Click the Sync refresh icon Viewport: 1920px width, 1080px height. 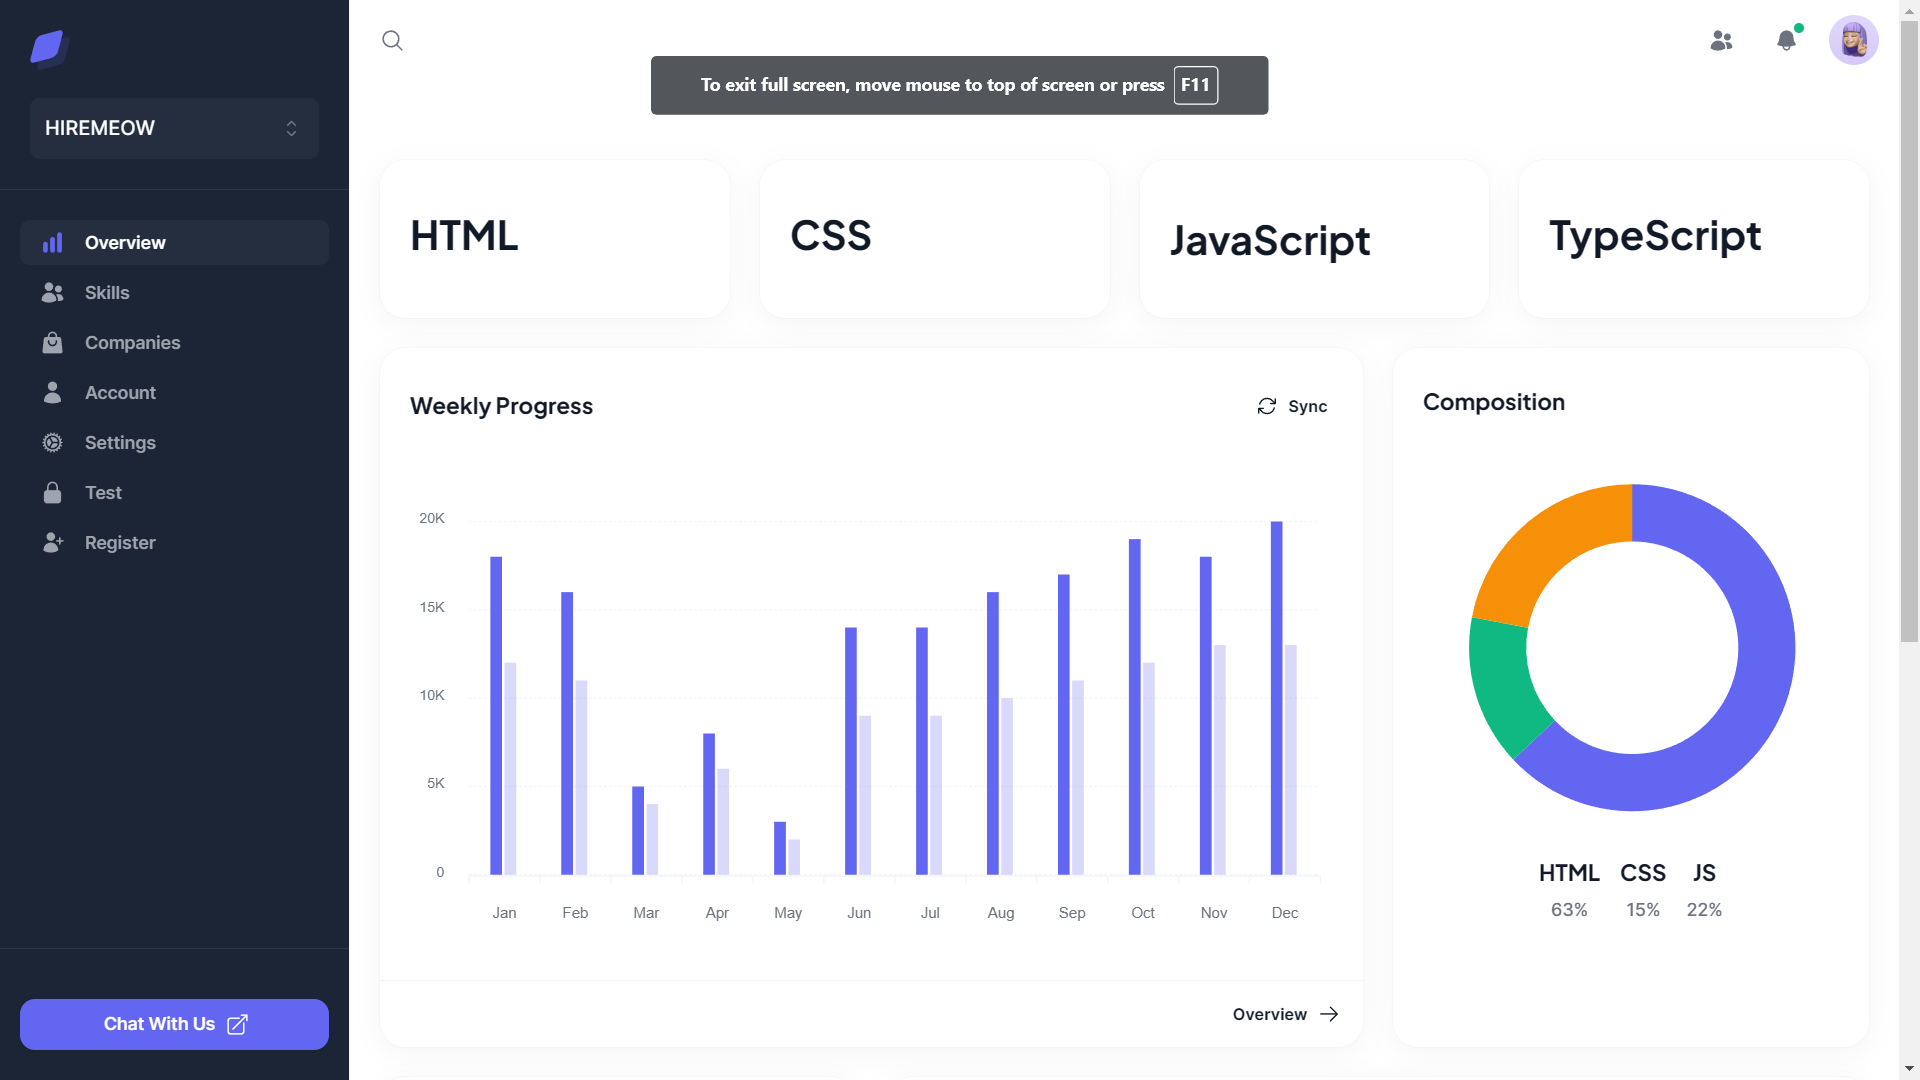pos(1267,406)
